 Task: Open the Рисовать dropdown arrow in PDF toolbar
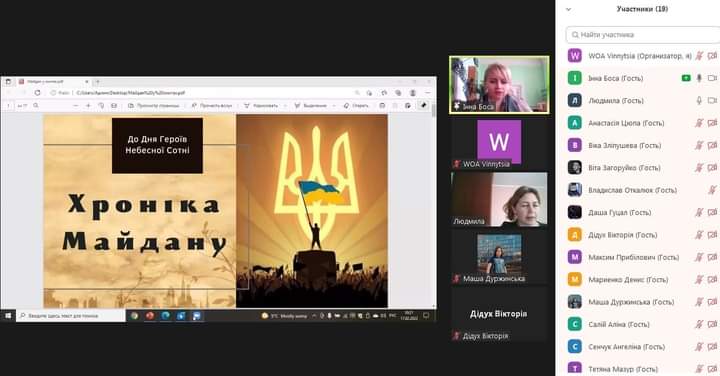click(285, 106)
